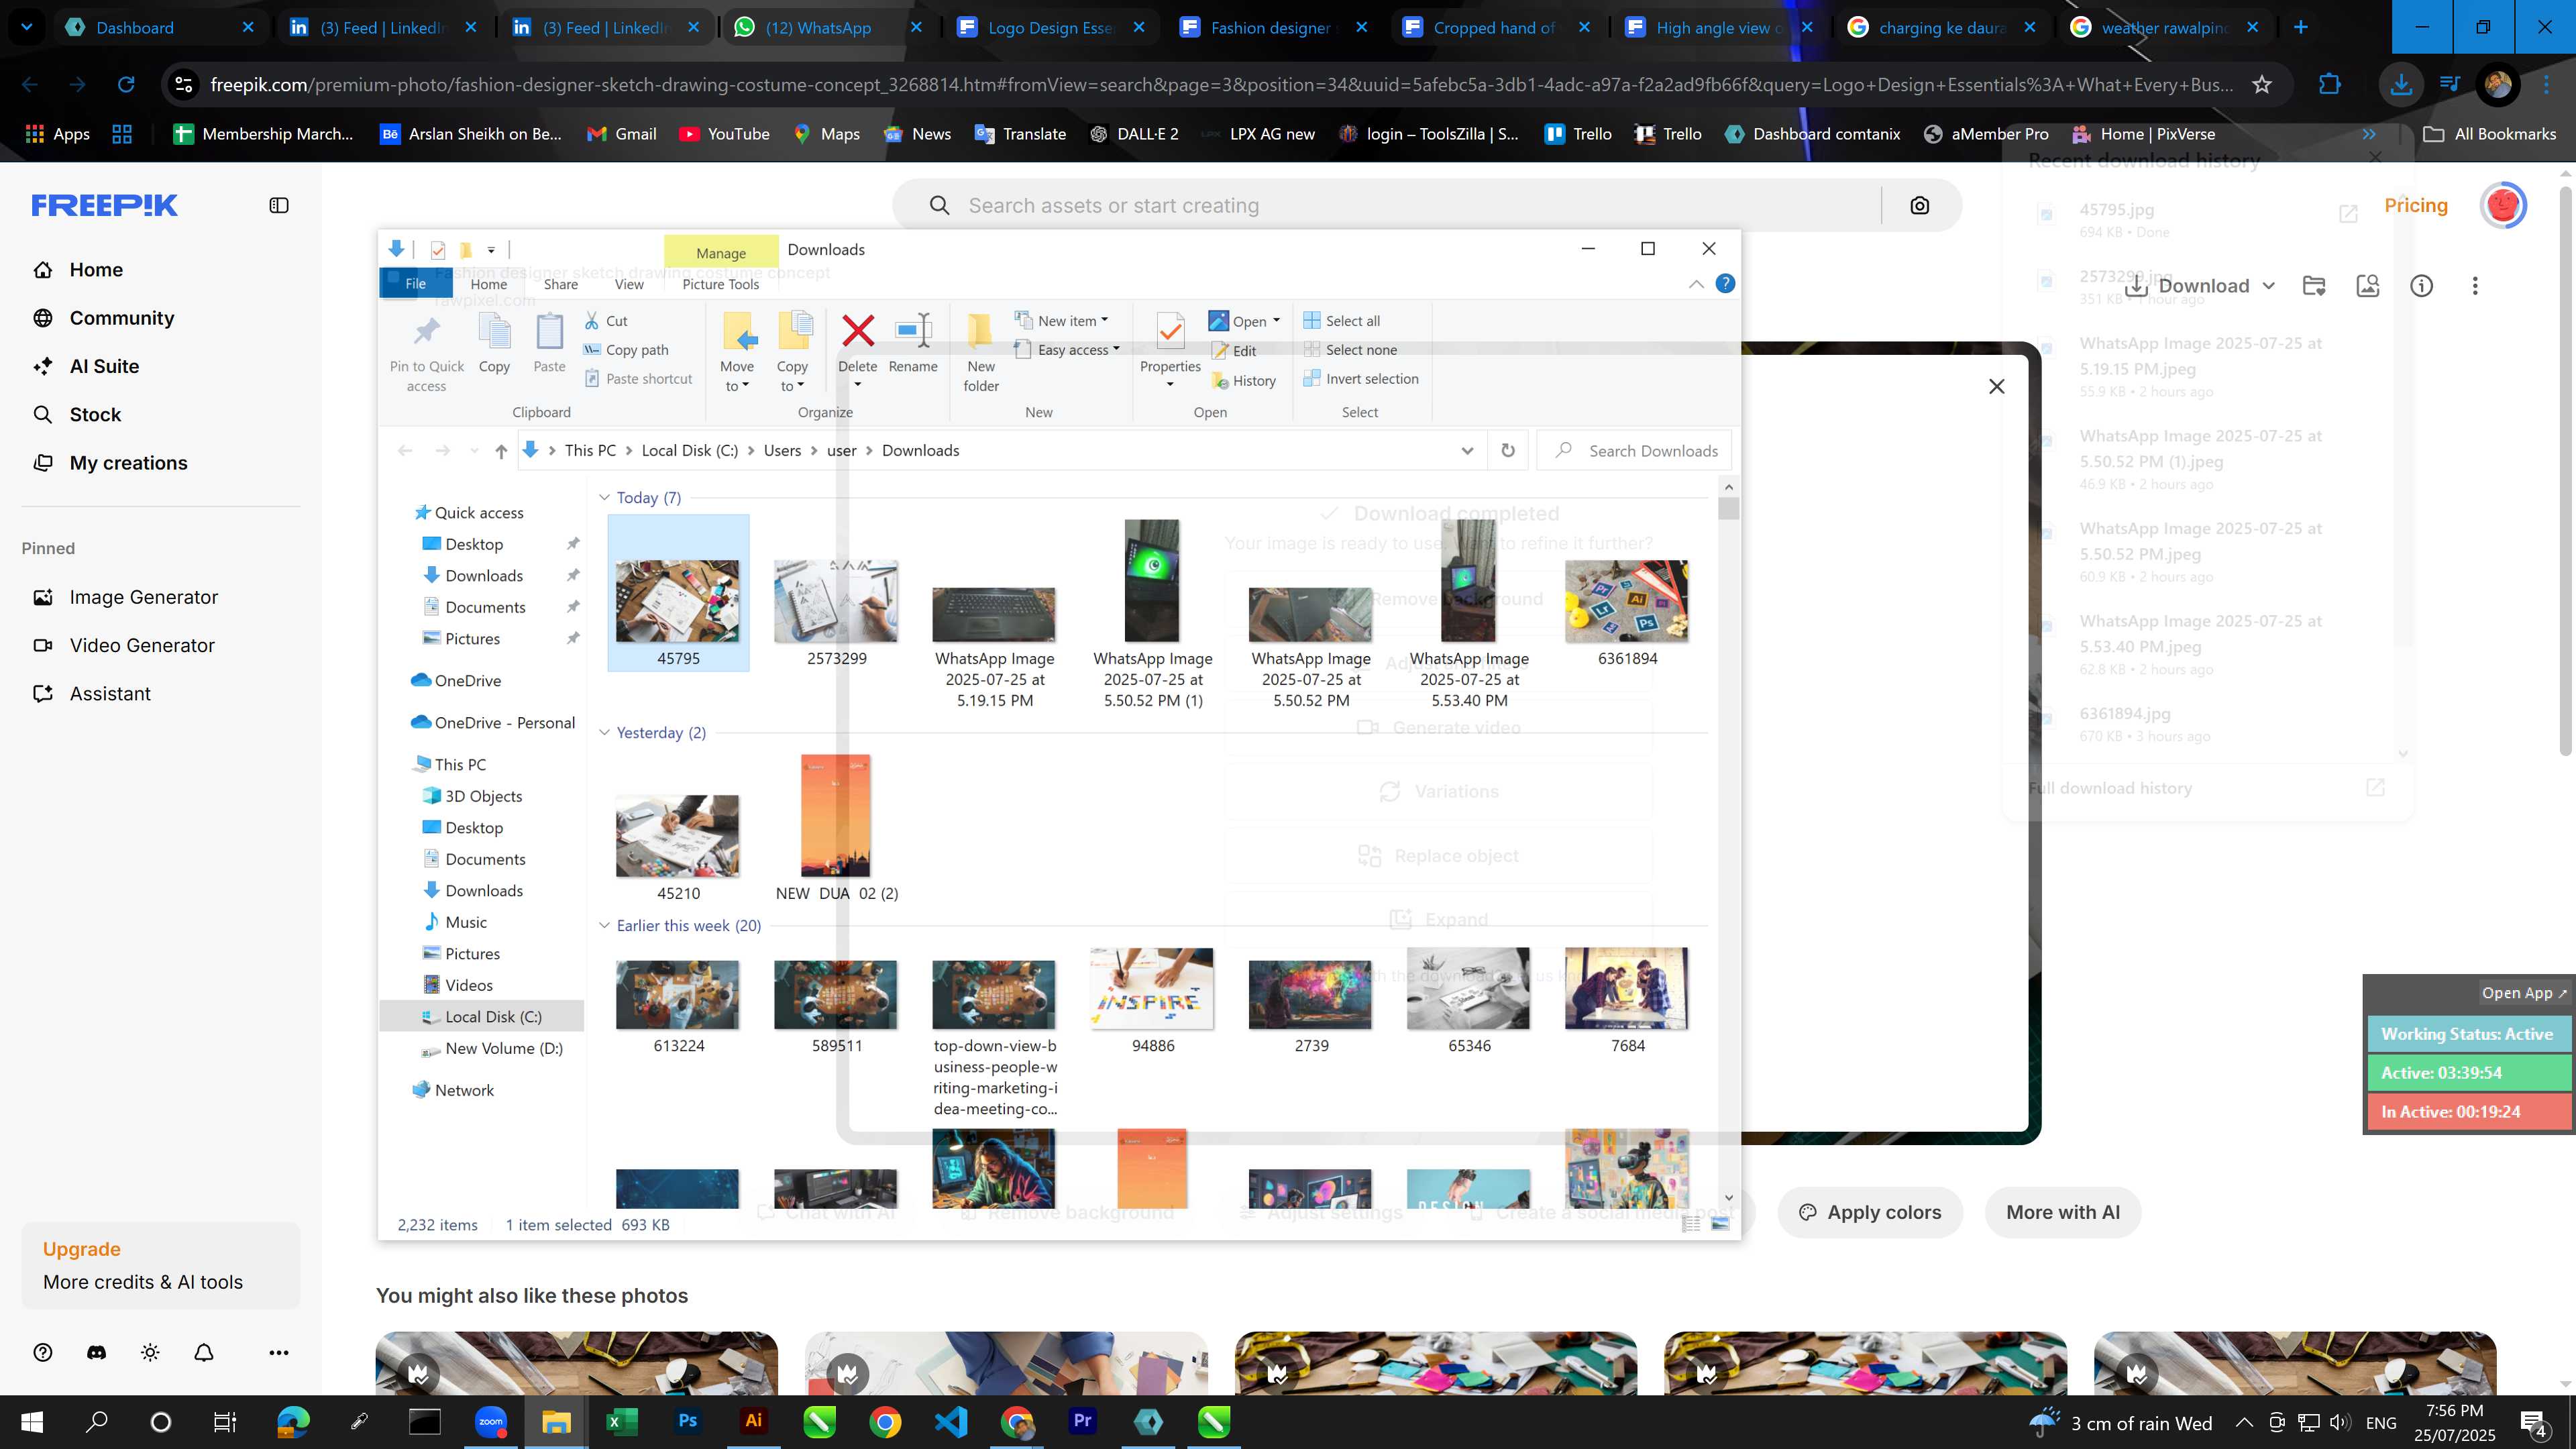Create a New folder from the ribbon
2576x1449 pixels.
(x=981, y=352)
